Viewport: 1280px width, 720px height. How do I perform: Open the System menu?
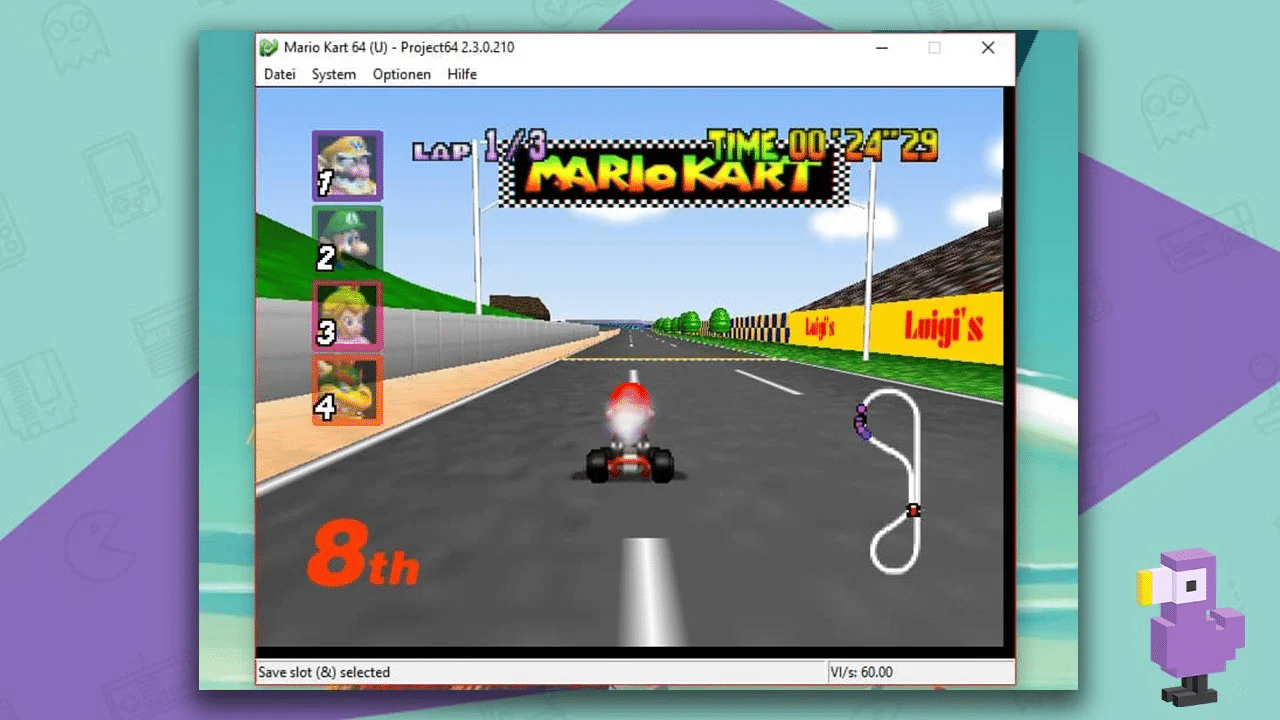(333, 74)
